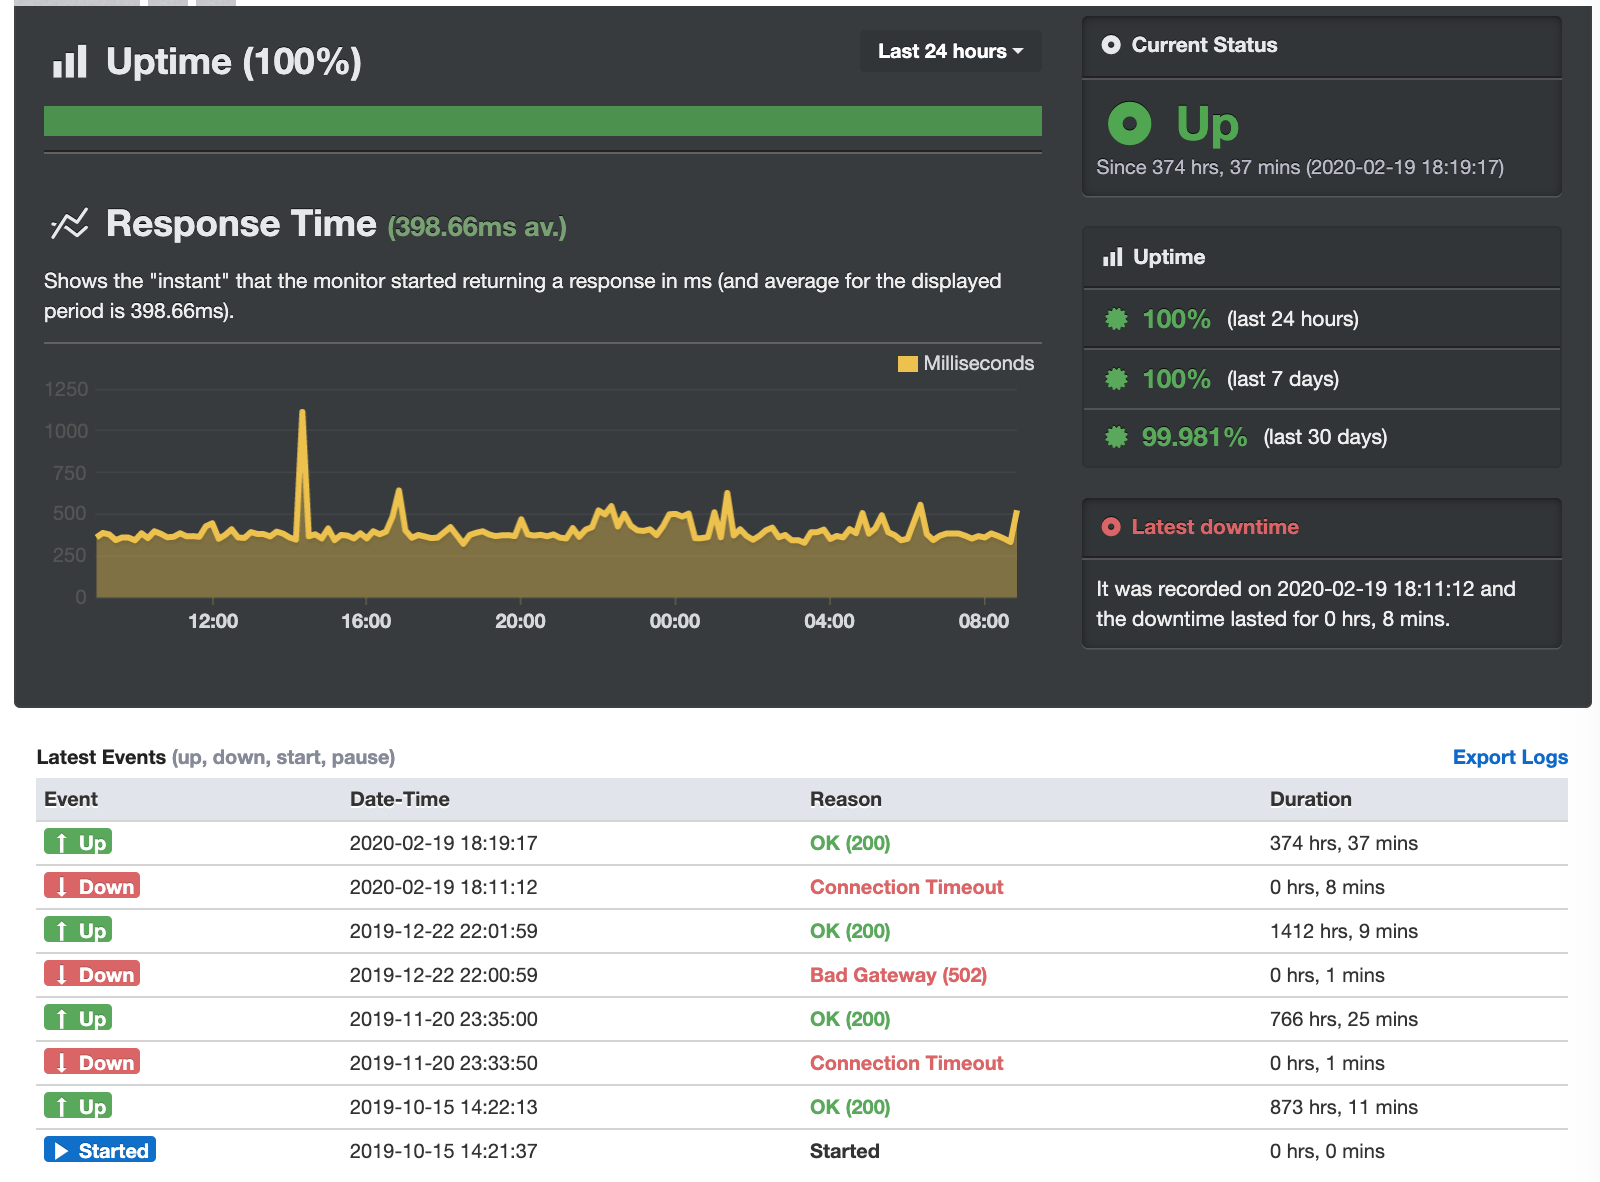This screenshot has width=1600, height=1182.
Task: Click the 1412 hrs, 9 mins duration
Action: (1344, 931)
